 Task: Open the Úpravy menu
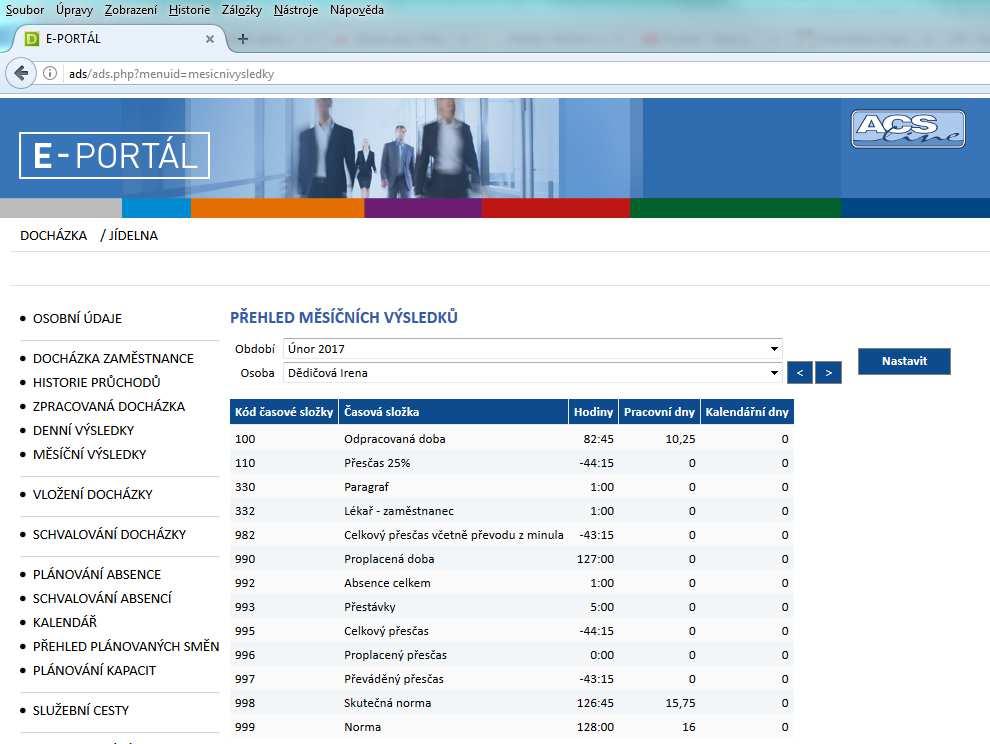[75, 10]
